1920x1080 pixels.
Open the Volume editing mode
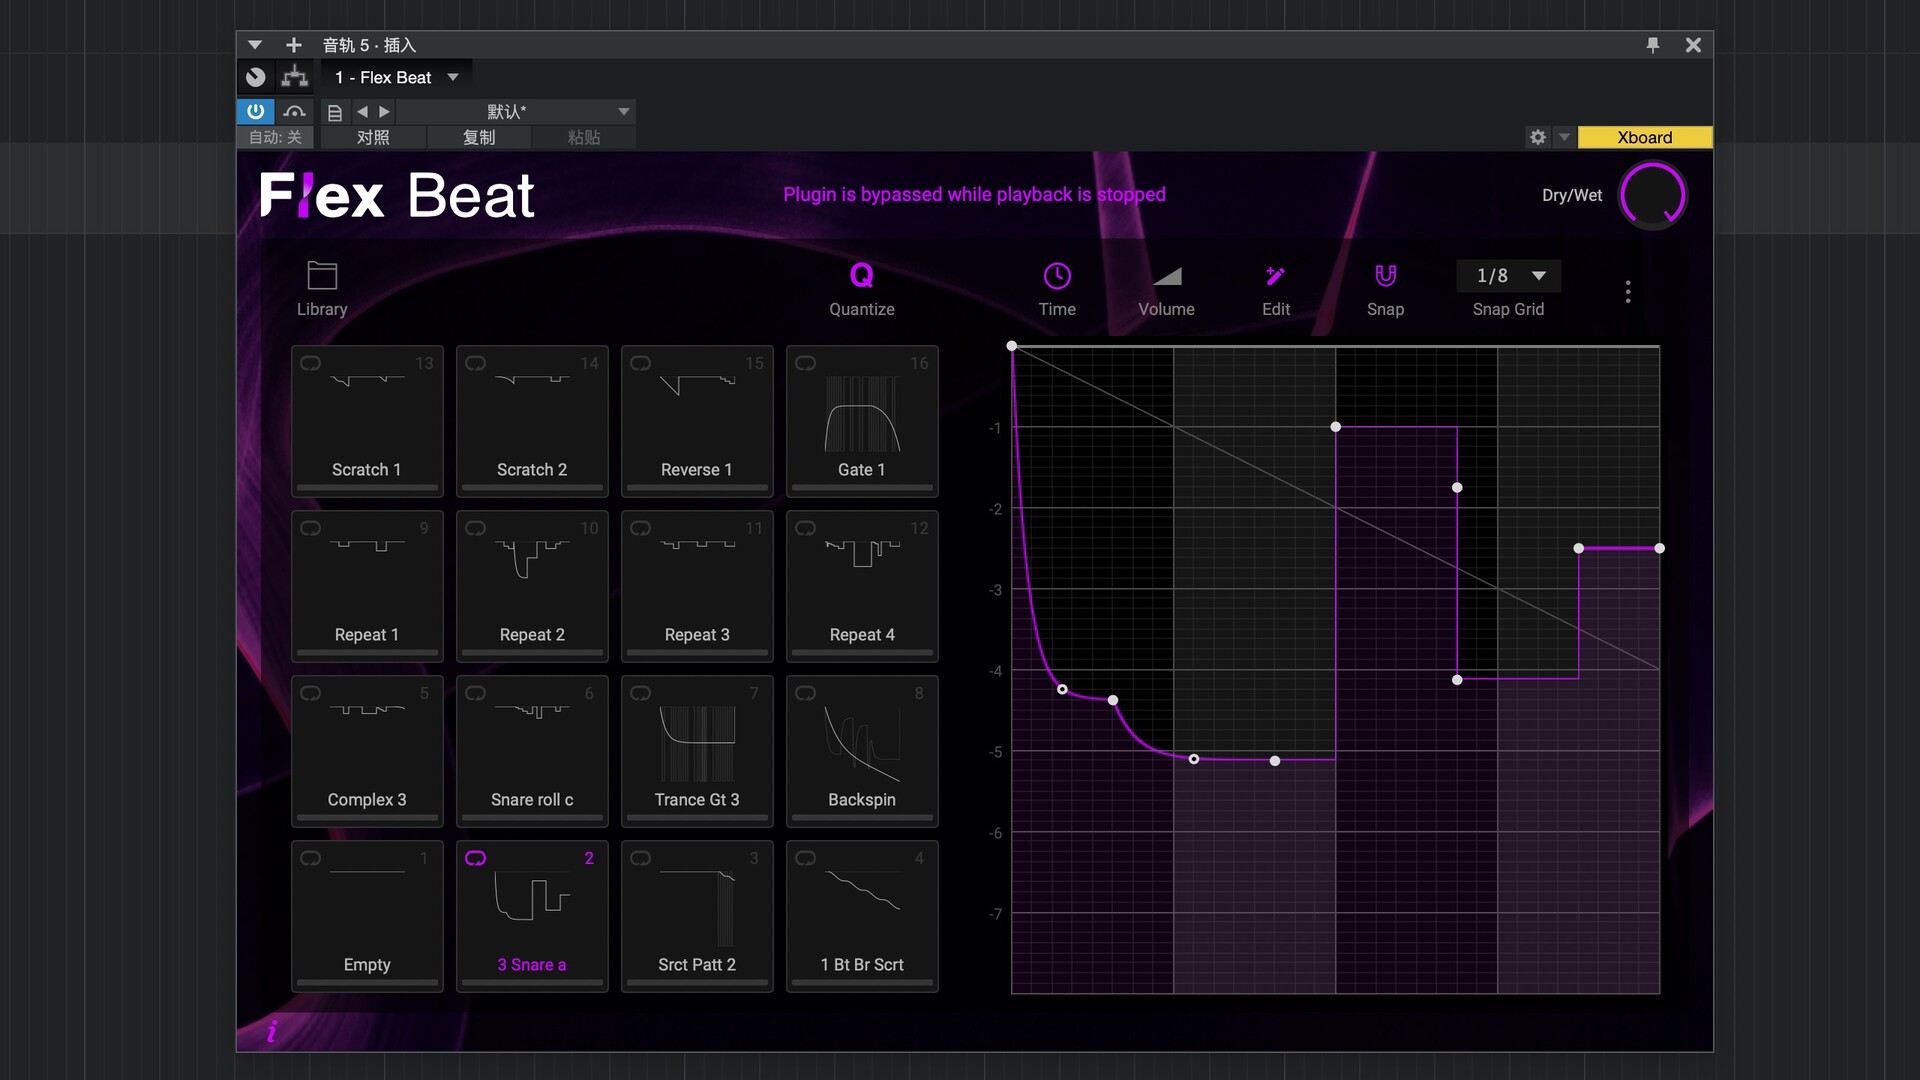click(1167, 277)
